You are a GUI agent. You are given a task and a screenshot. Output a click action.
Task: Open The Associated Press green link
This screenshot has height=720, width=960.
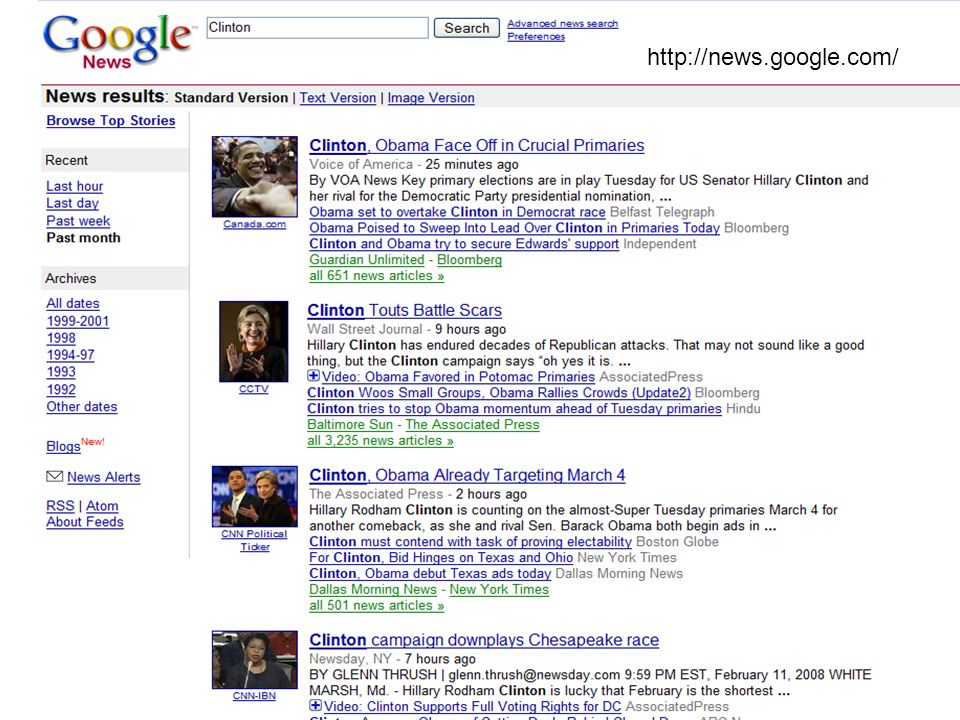(x=473, y=424)
